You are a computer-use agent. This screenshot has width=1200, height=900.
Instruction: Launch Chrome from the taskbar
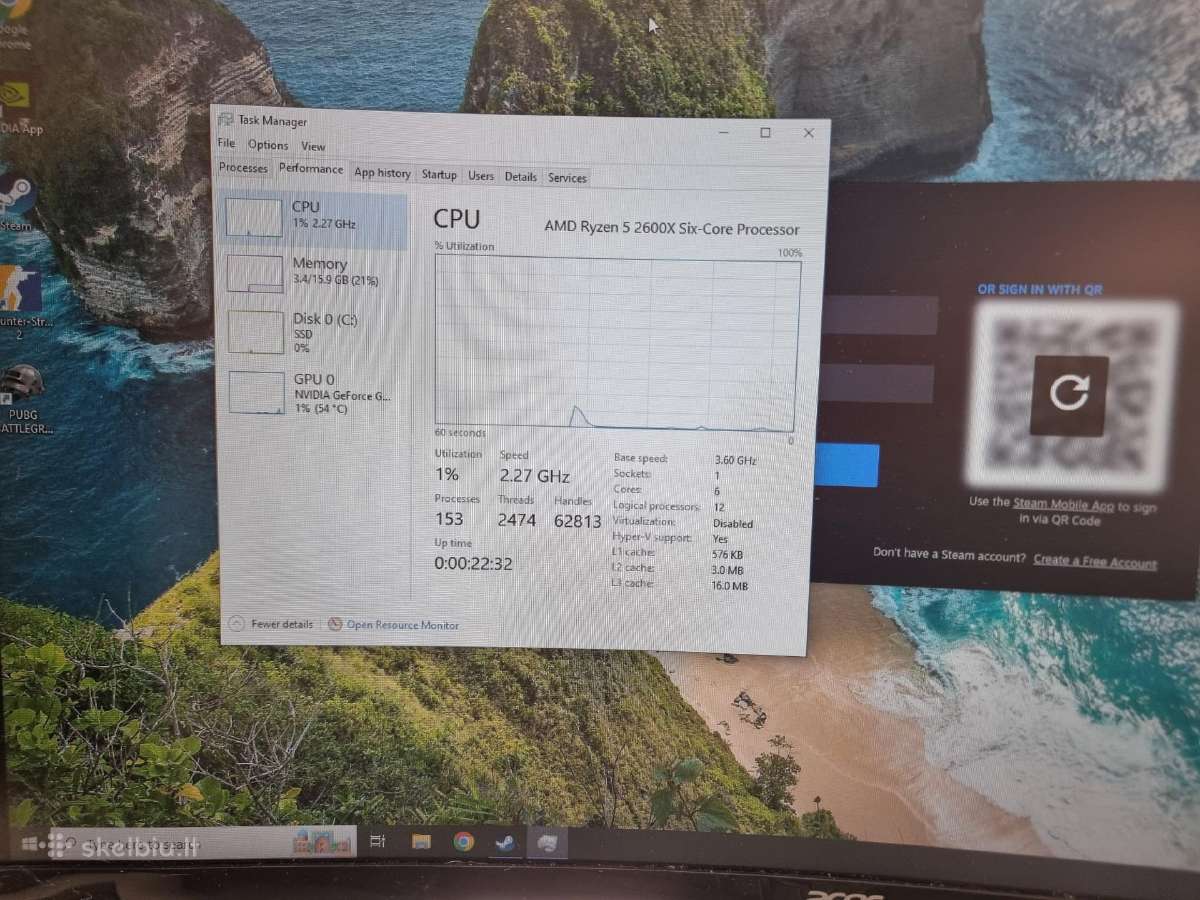[463, 842]
